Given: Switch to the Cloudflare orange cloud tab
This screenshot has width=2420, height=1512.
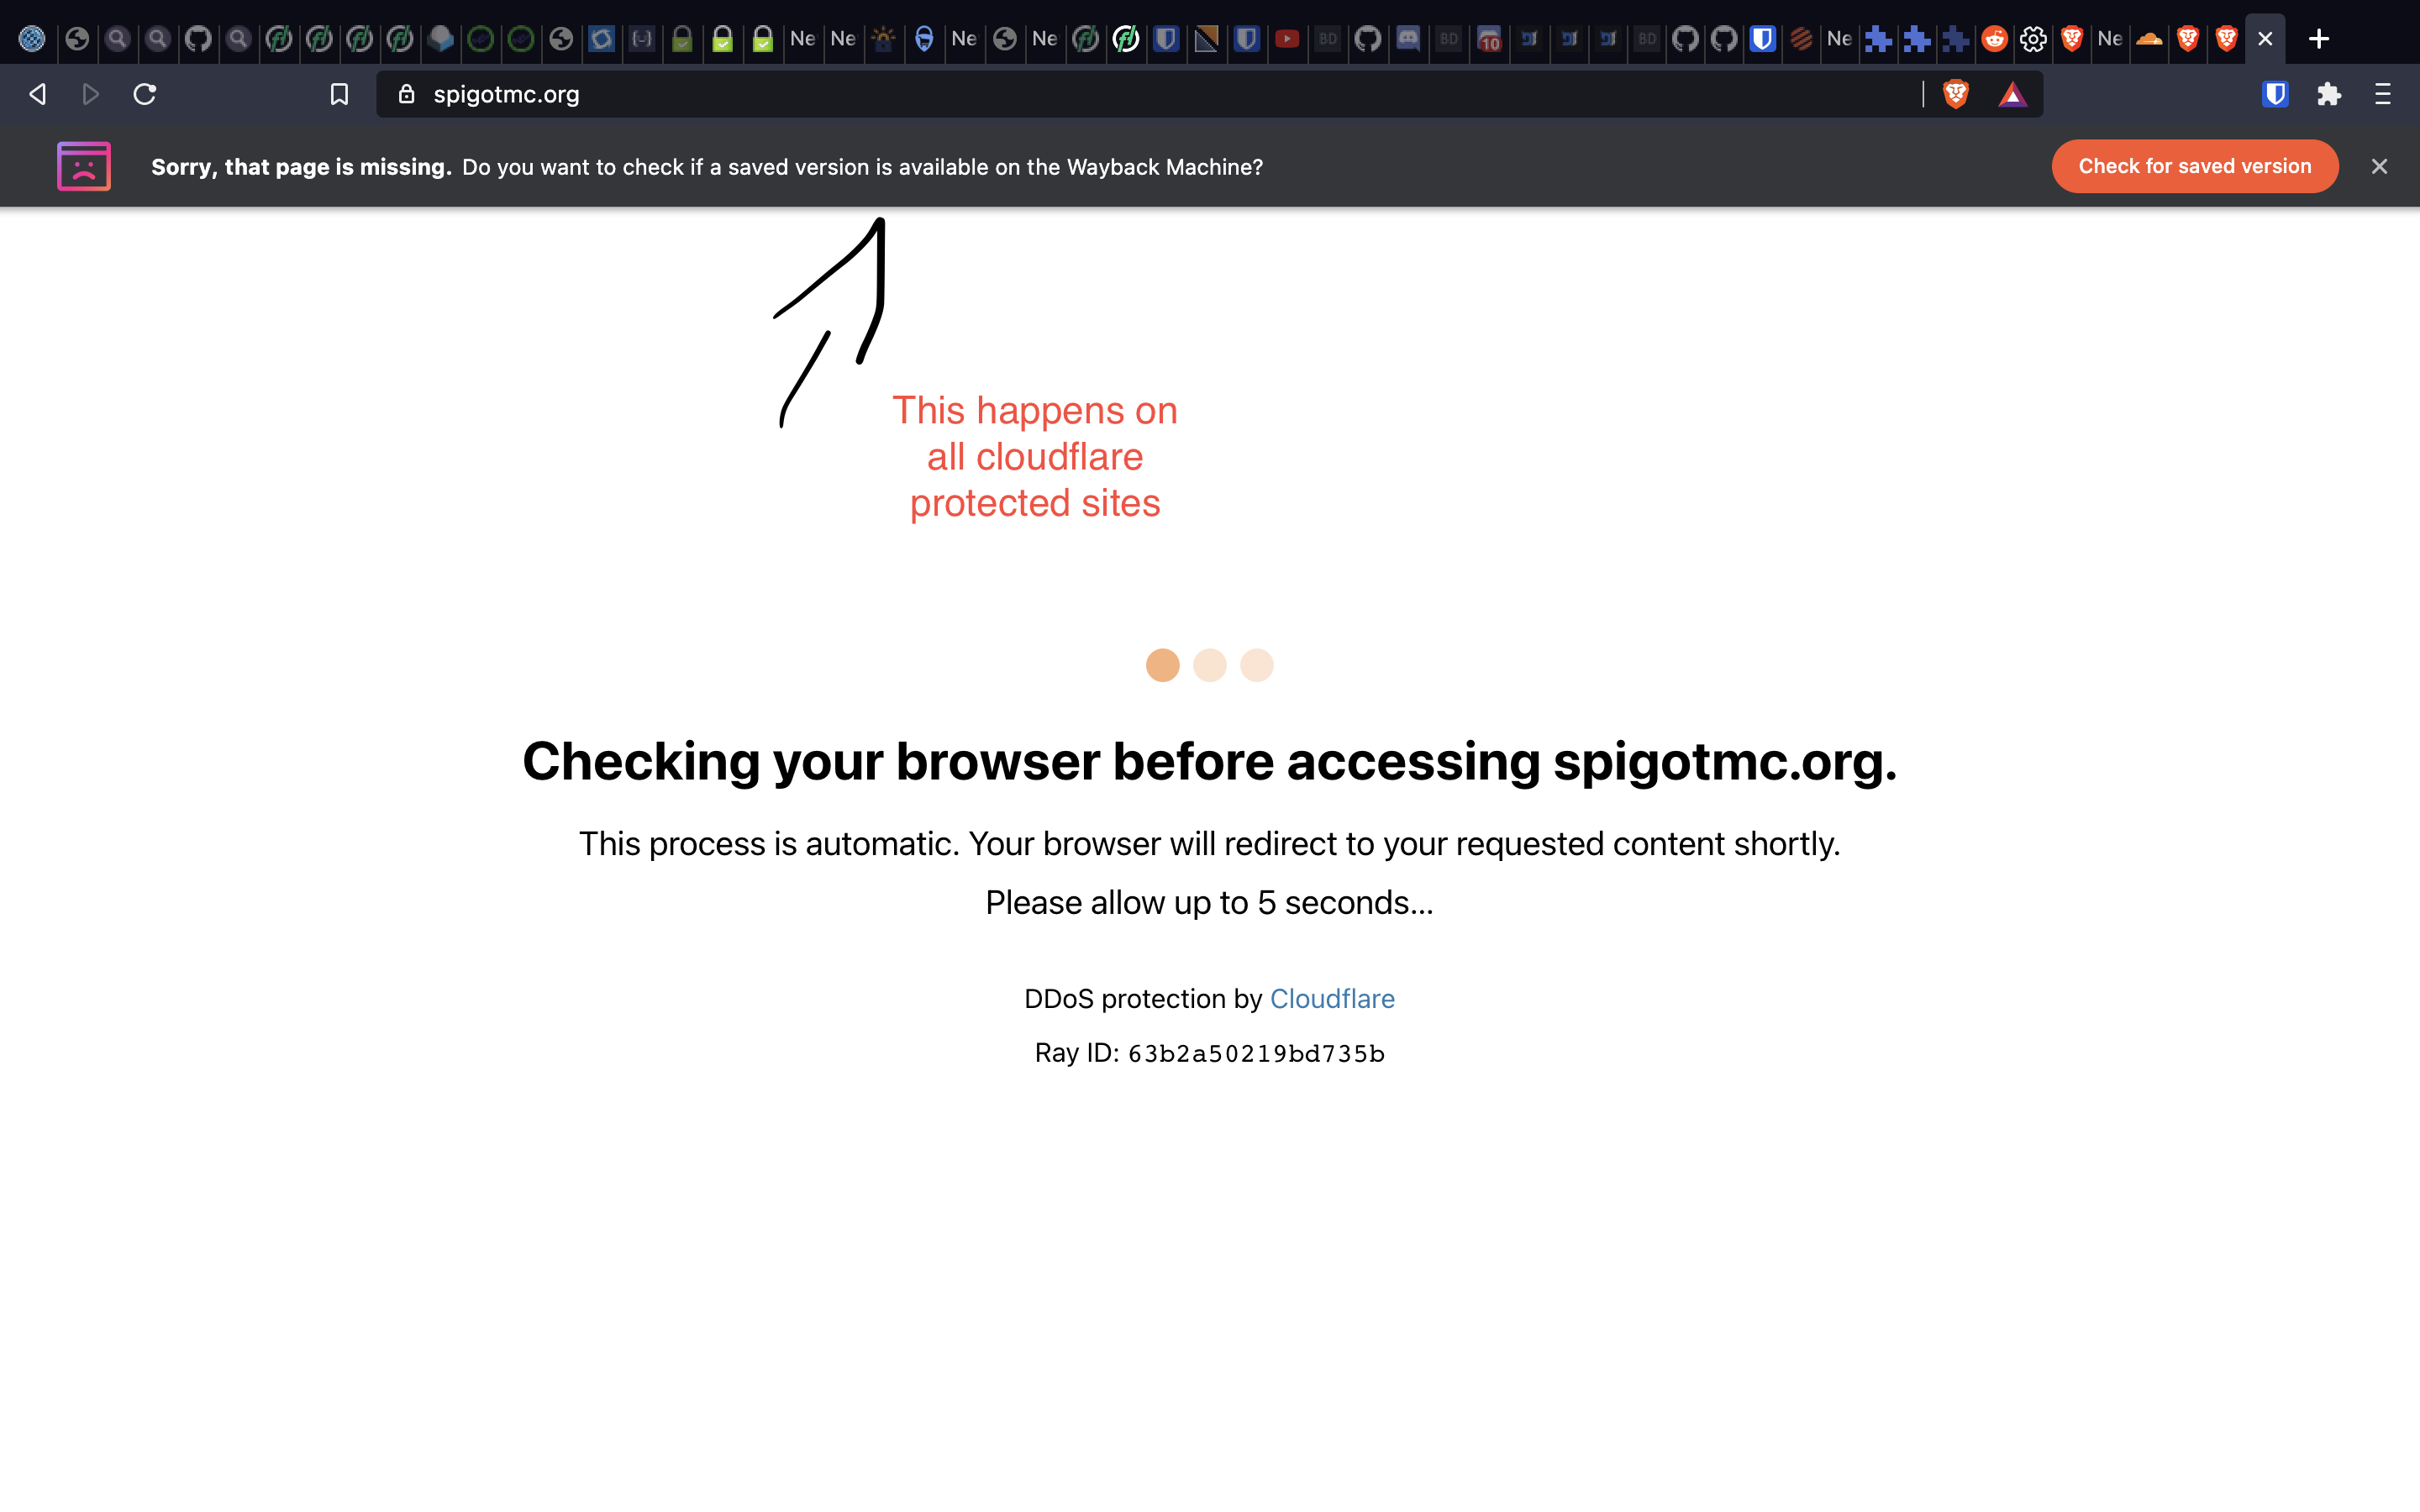Looking at the screenshot, I should click(2149, 39).
